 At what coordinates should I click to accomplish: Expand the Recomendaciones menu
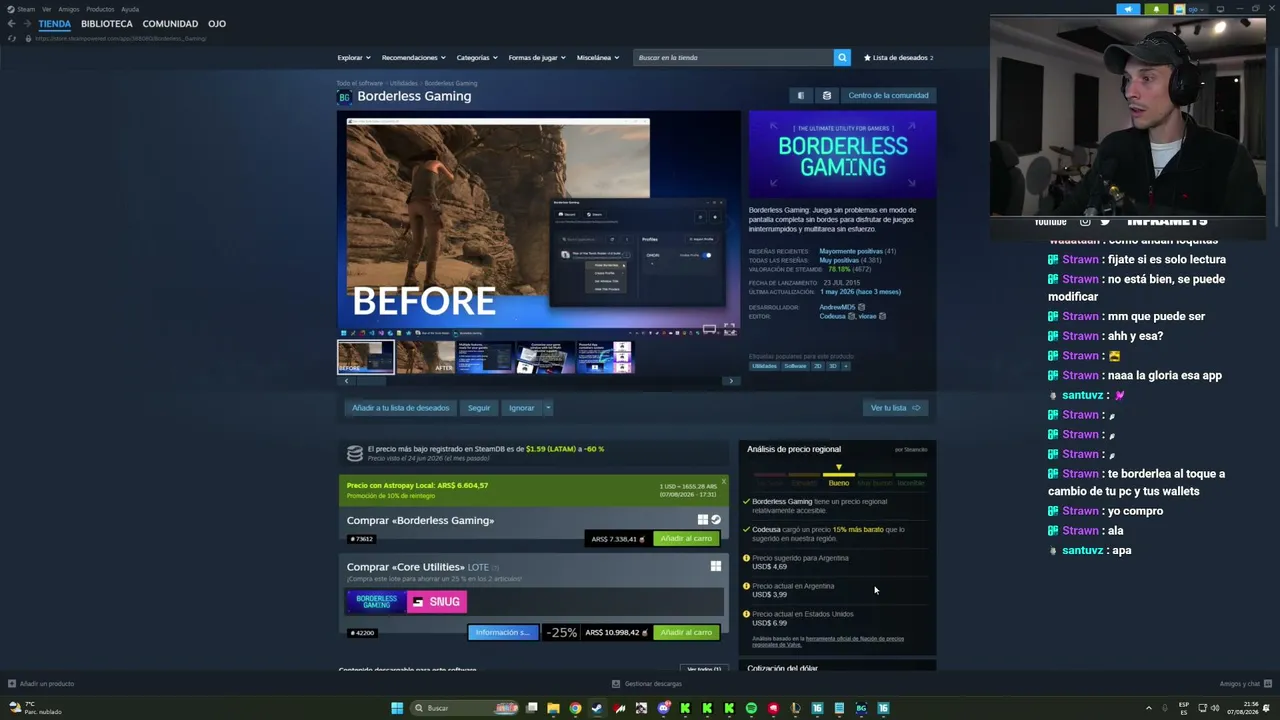(x=413, y=58)
